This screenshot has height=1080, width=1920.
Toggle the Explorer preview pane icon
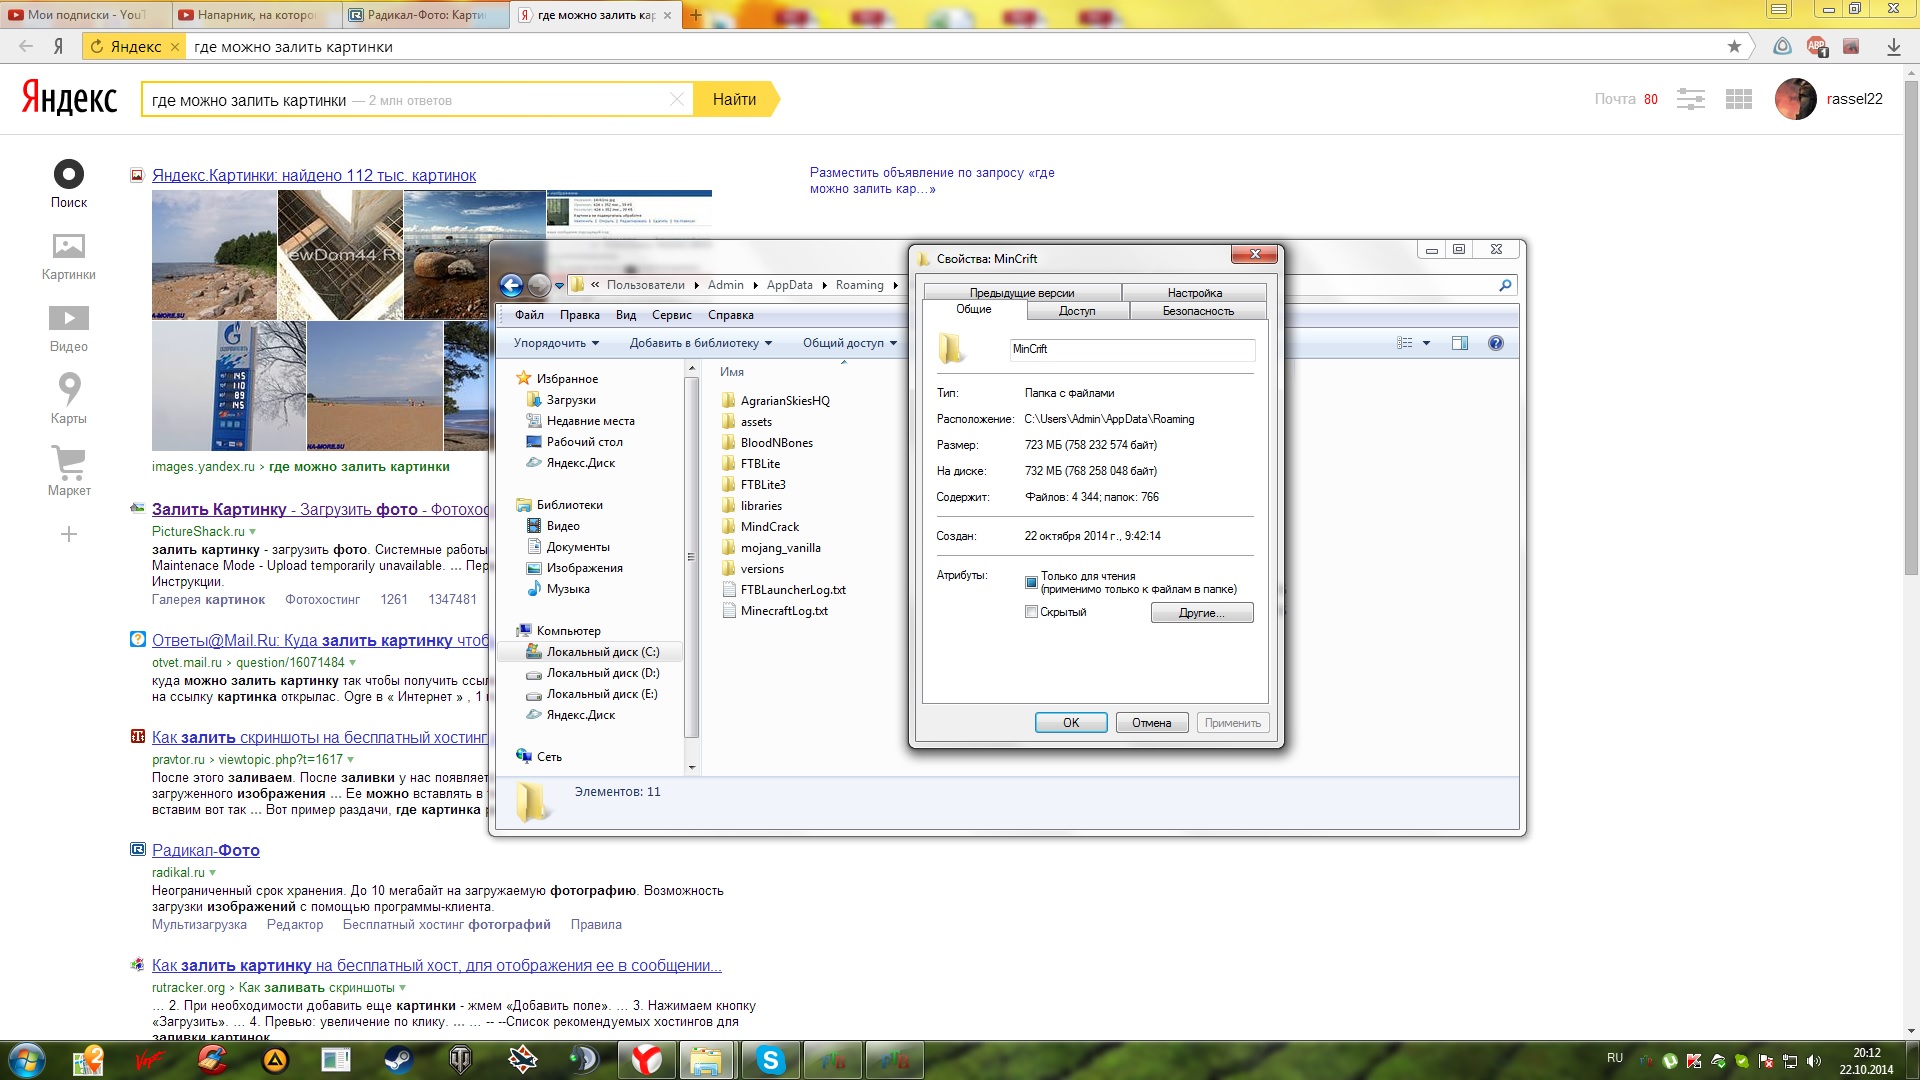point(1460,343)
